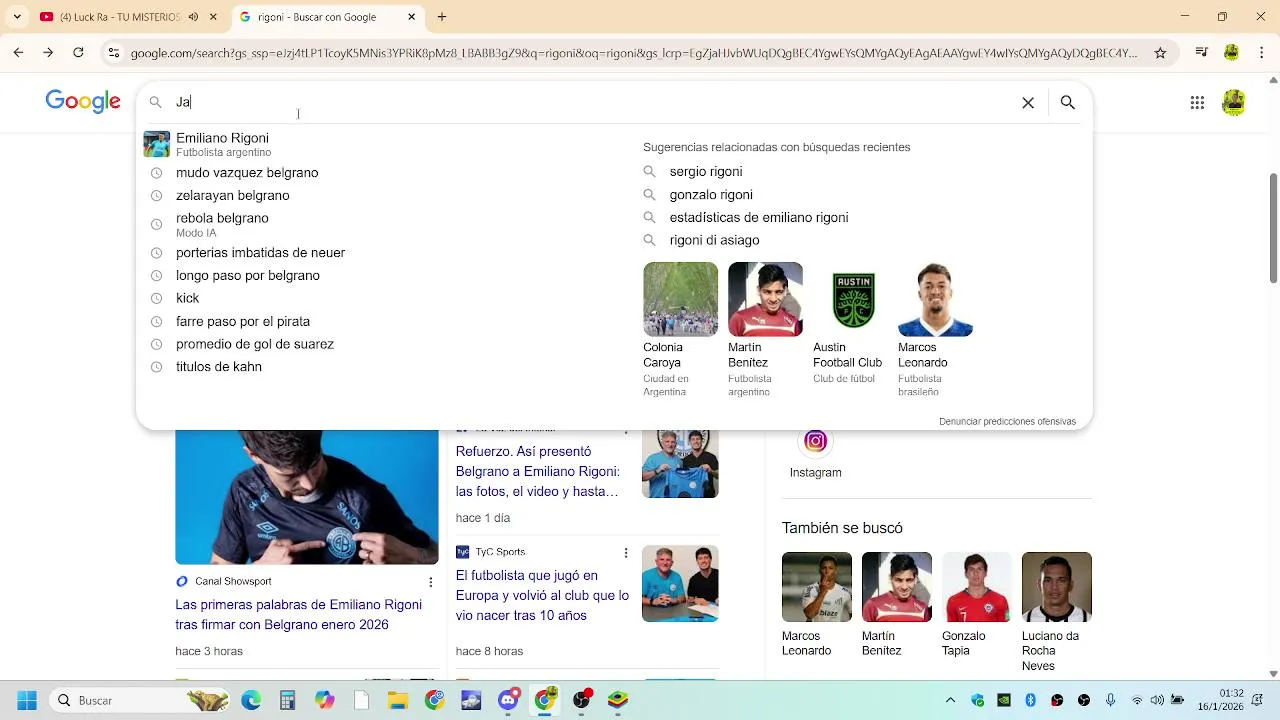Open Luciano da Rocha Neves card
1280x720 pixels.
[x=1057, y=612]
